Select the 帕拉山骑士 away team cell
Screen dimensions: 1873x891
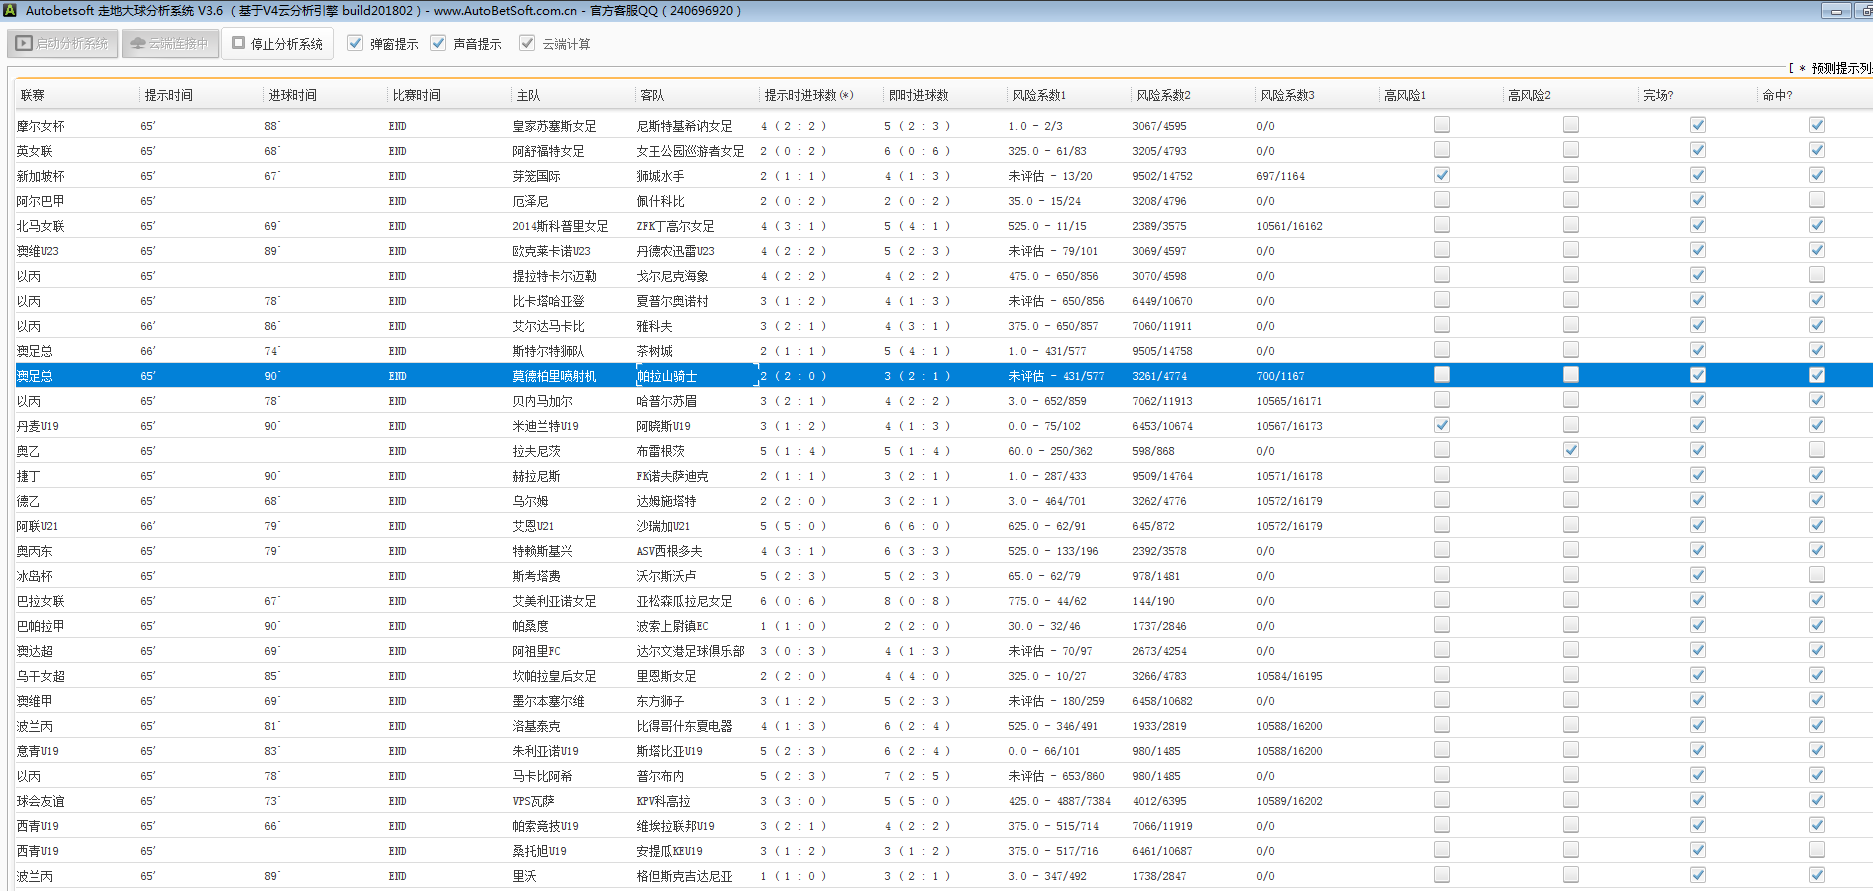(x=667, y=376)
